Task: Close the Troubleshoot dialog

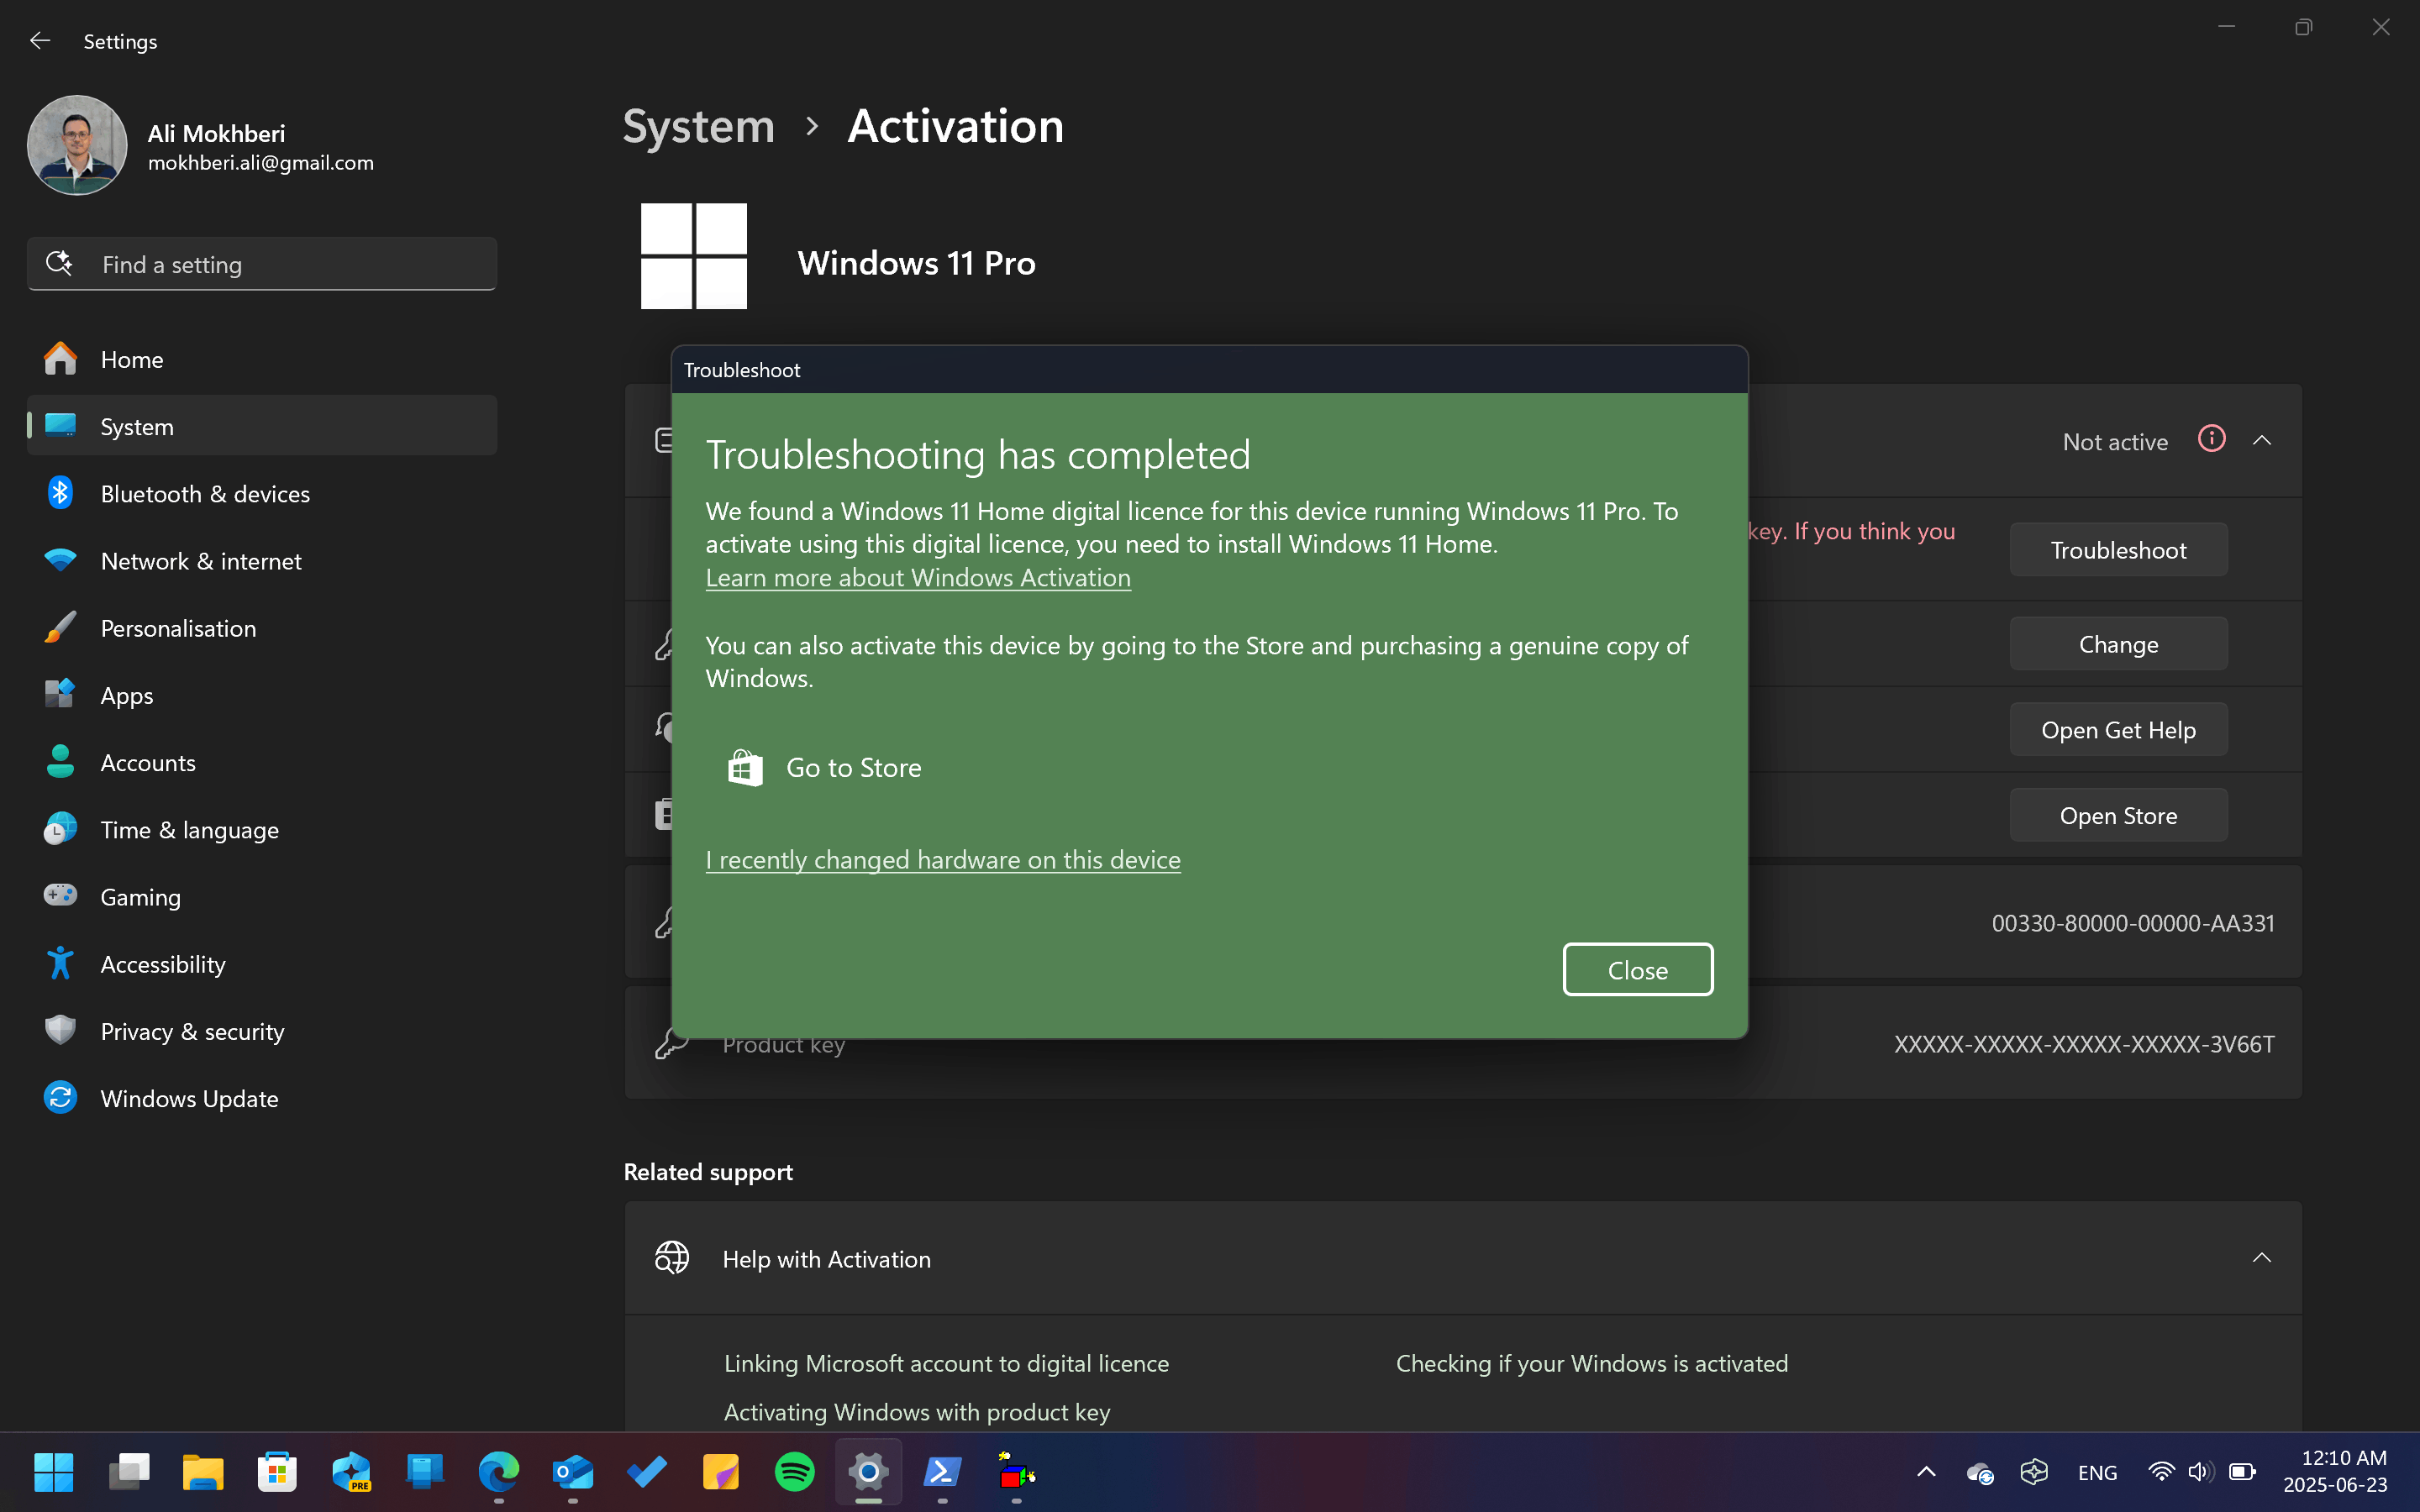Action: tap(1638, 970)
